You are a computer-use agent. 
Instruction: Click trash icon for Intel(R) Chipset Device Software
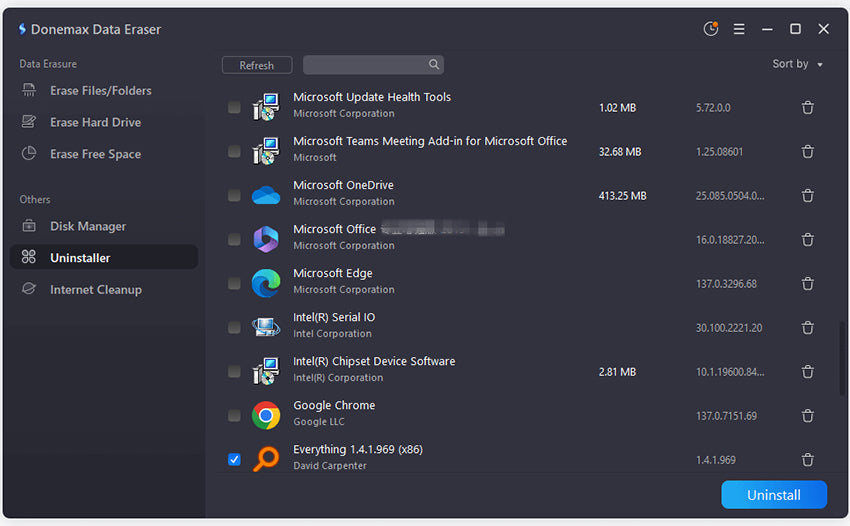point(808,371)
